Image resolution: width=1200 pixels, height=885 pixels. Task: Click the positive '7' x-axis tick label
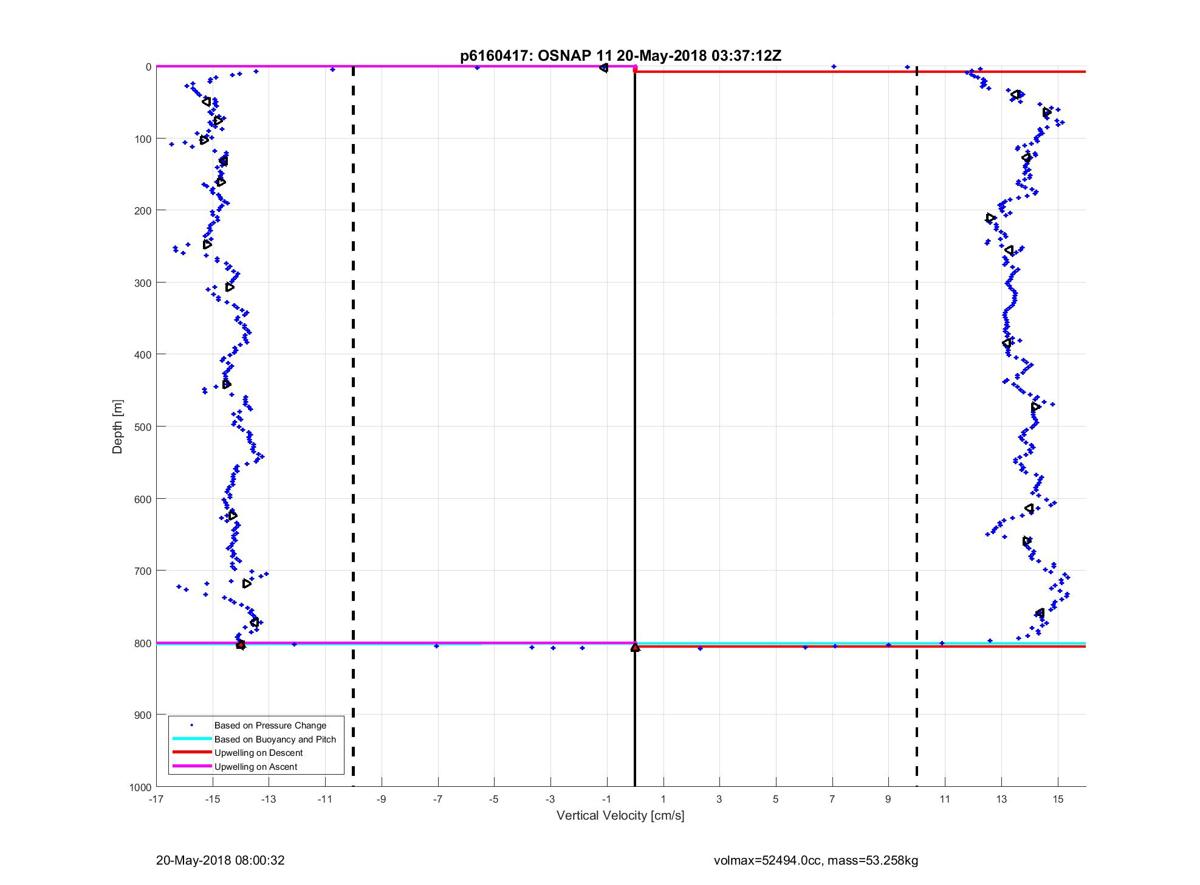coord(832,799)
